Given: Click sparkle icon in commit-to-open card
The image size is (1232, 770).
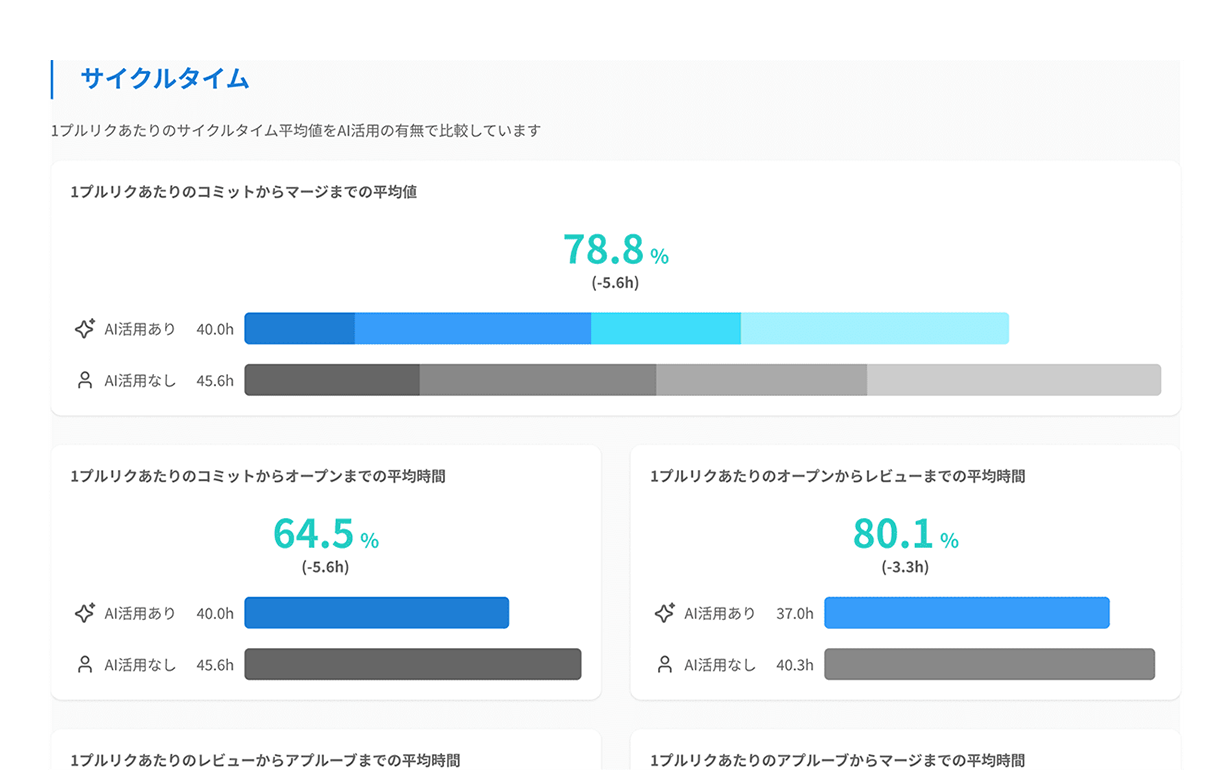Looking at the screenshot, I should pyautogui.click(x=85, y=613).
